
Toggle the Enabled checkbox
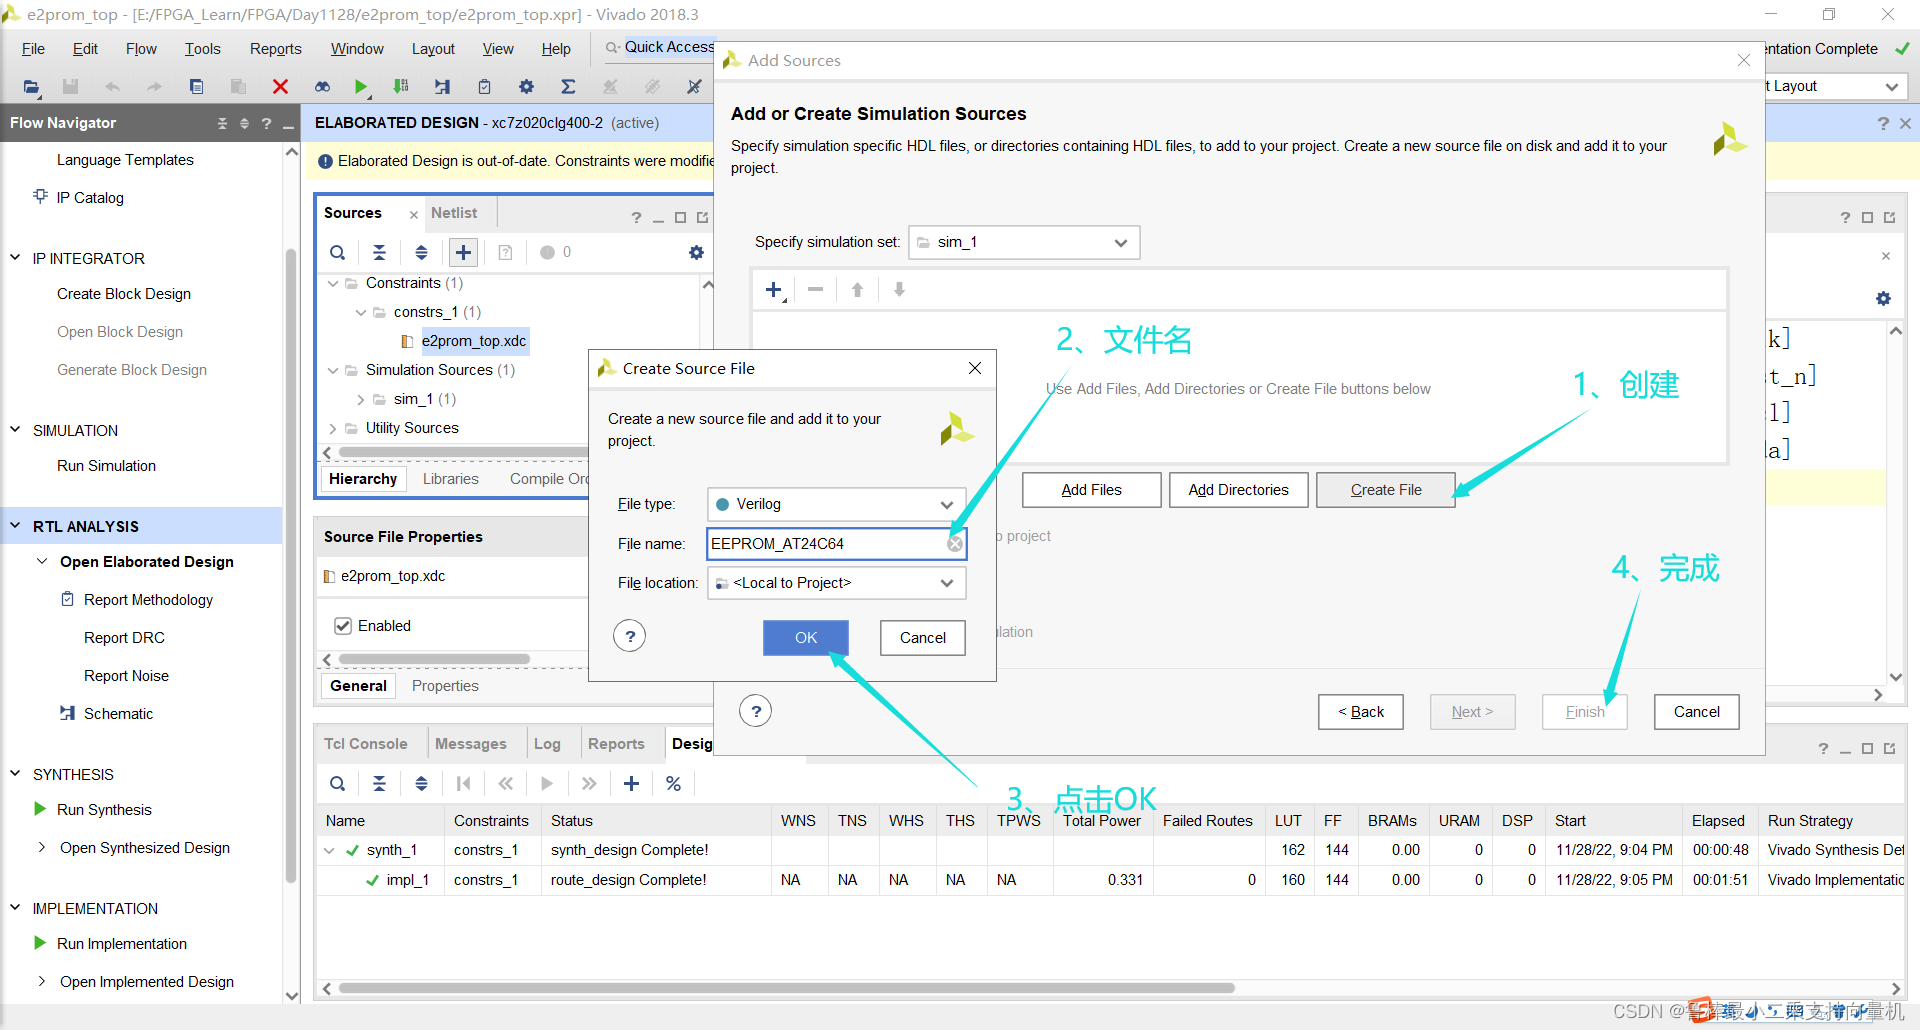click(343, 626)
